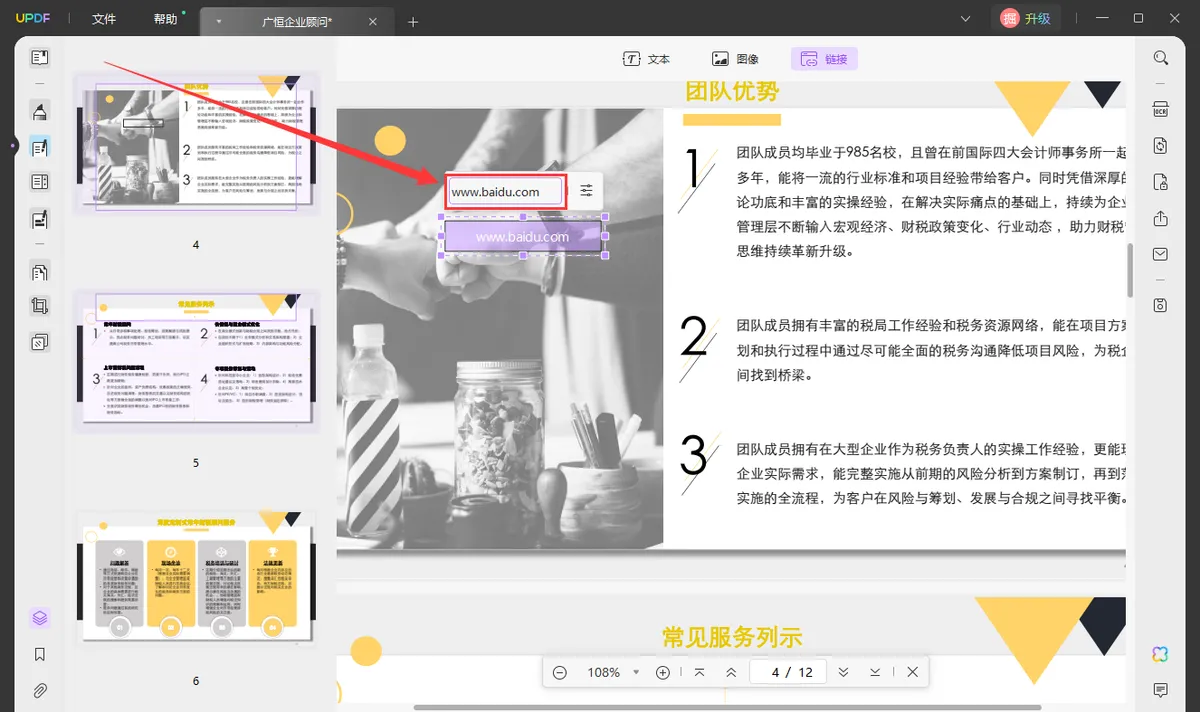The image size is (1200, 712).
Task: Open the reader mode icon in left sidebar
Action: click(x=39, y=58)
